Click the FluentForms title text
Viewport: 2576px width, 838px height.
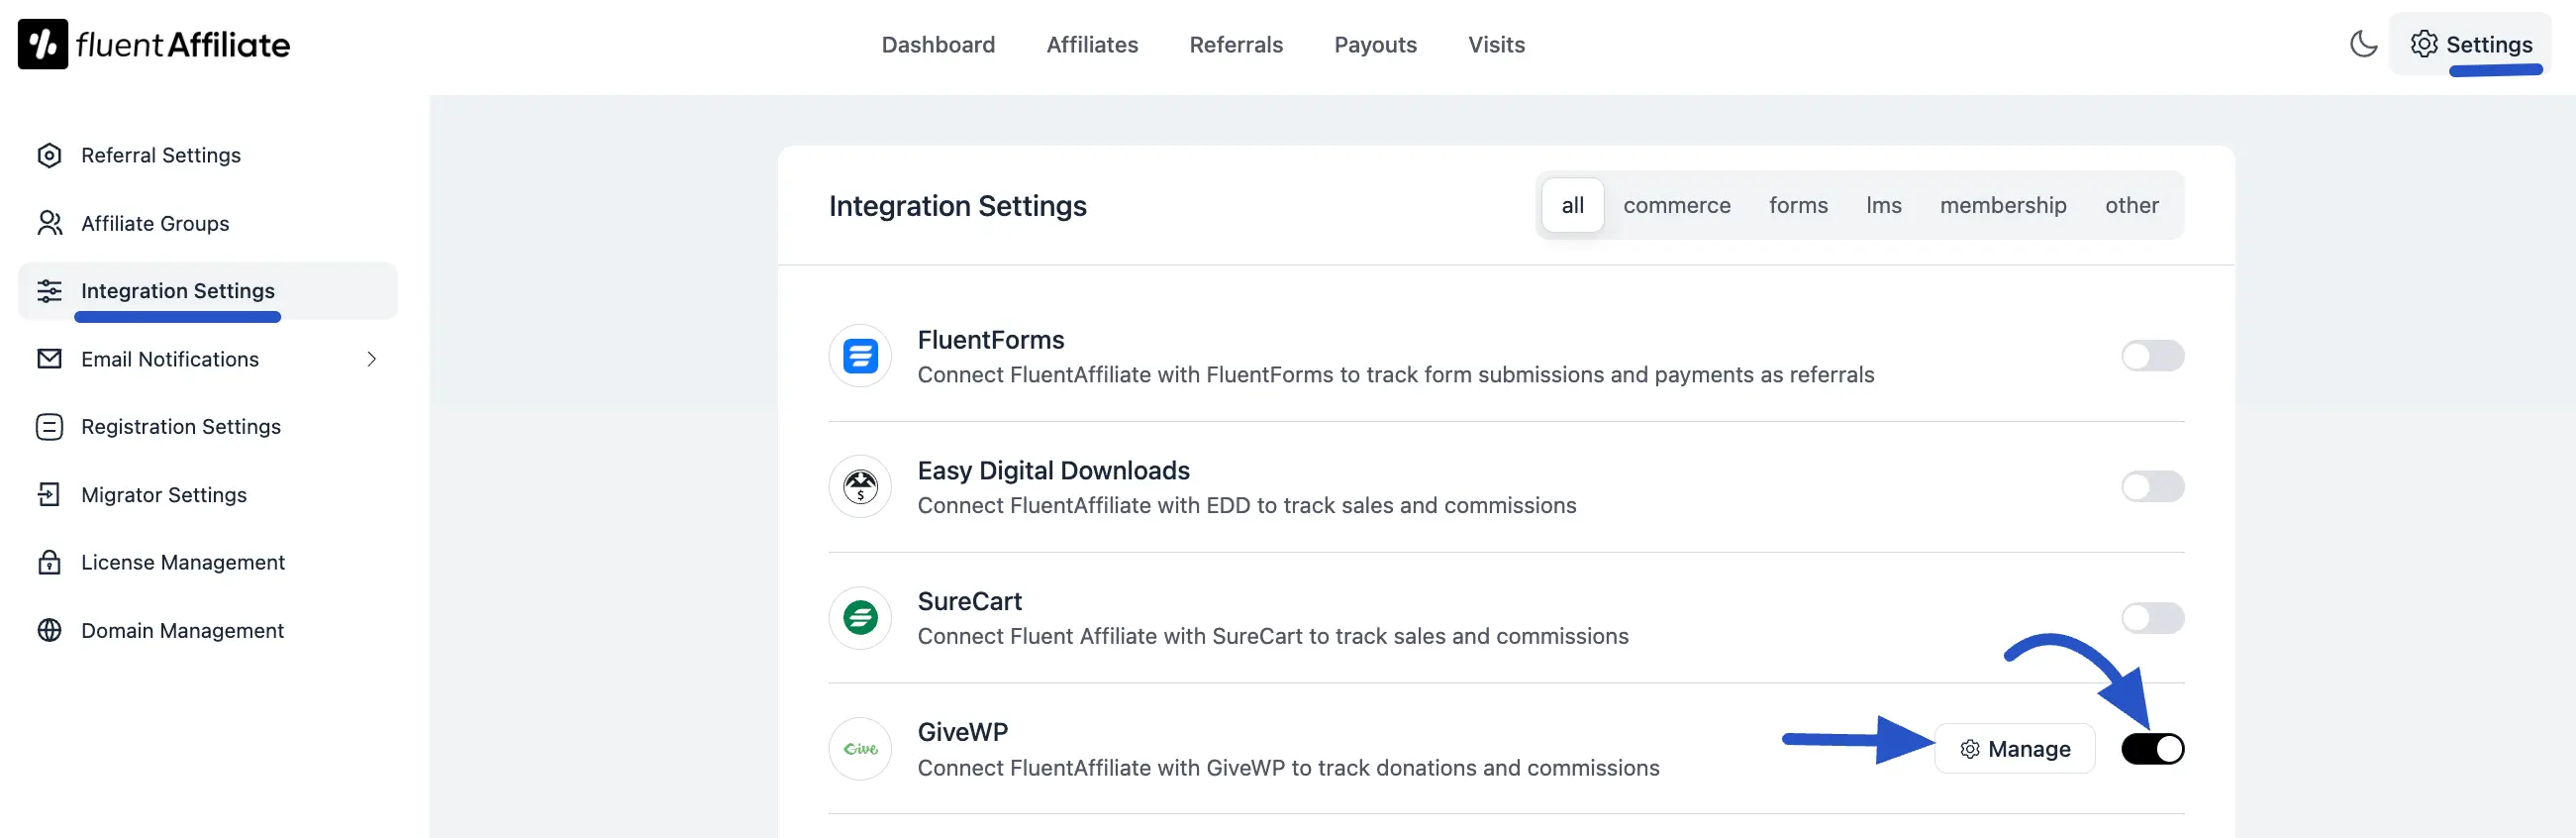pyautogui.click(x=991, y=340)
